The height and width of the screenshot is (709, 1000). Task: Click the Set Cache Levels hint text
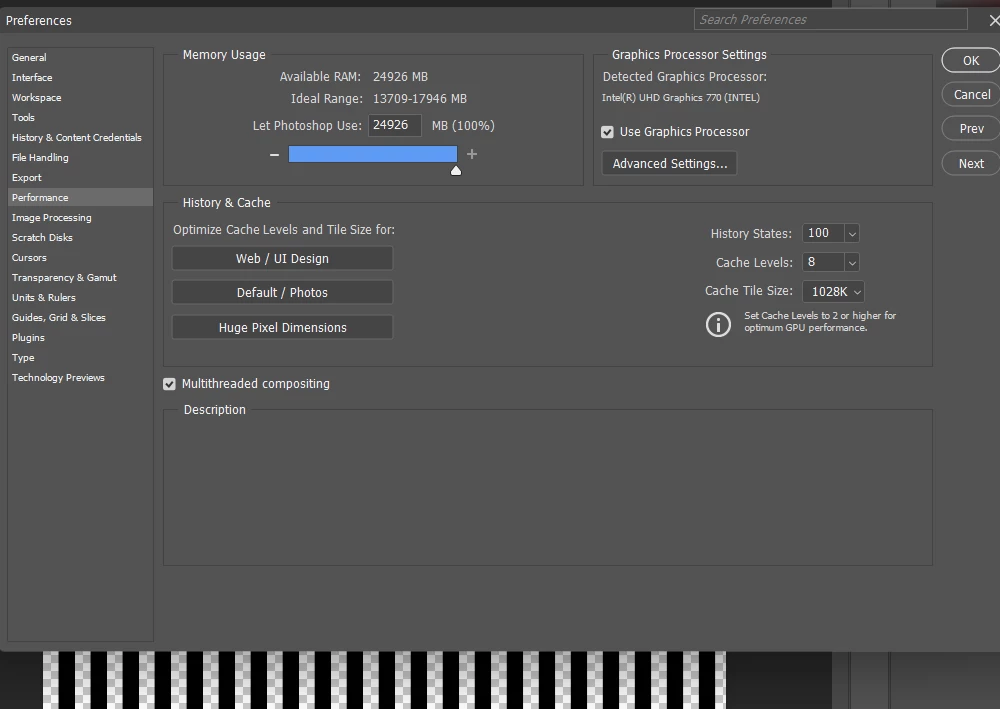tap(820, 321)
